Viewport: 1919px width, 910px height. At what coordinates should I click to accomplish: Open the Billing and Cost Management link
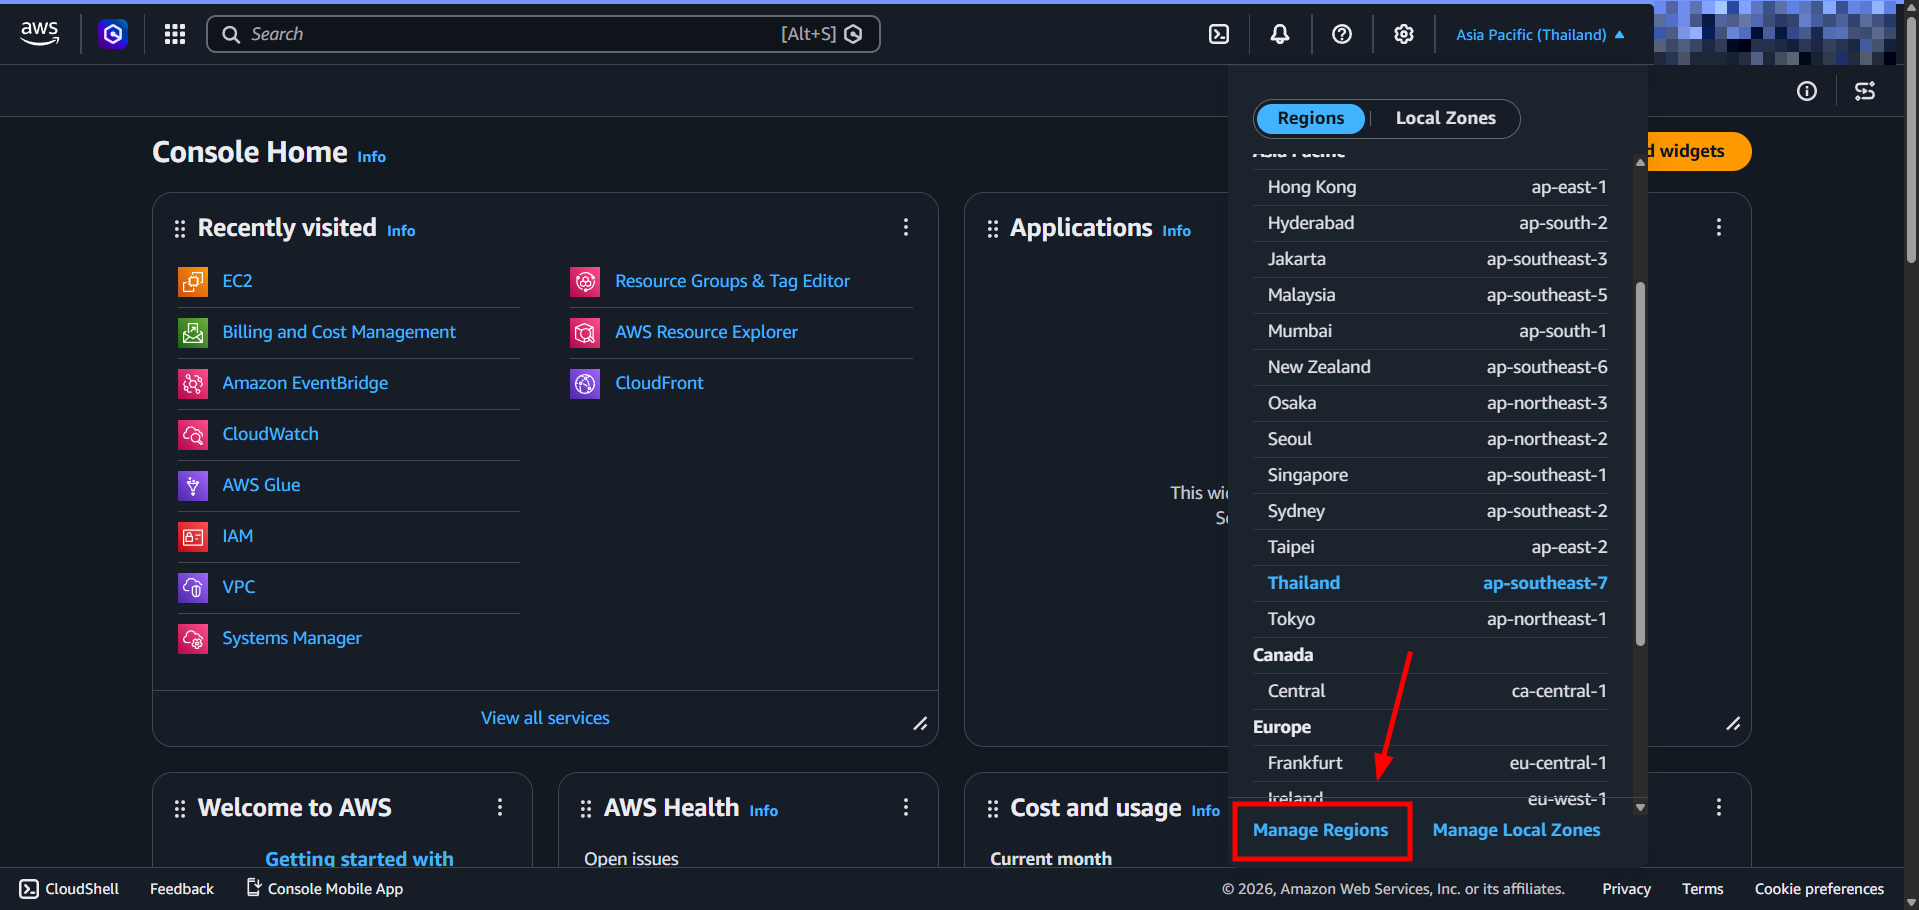339,332
